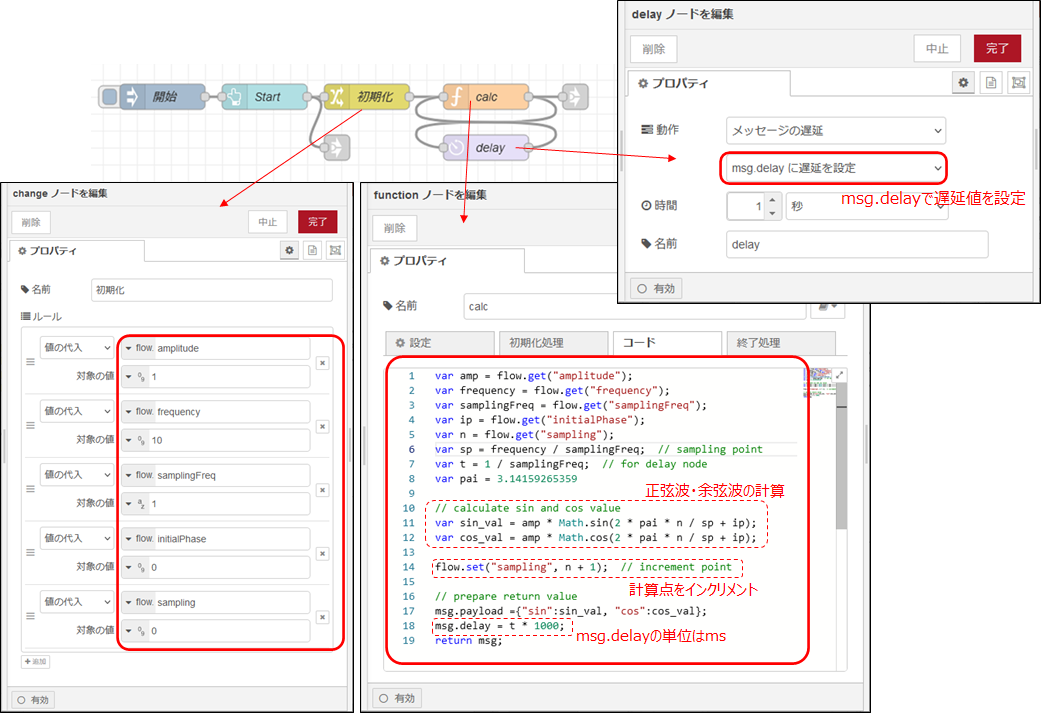
Task: Open 値の代入 dropdown for frequency rule
Action: click(x=76, y=411)
